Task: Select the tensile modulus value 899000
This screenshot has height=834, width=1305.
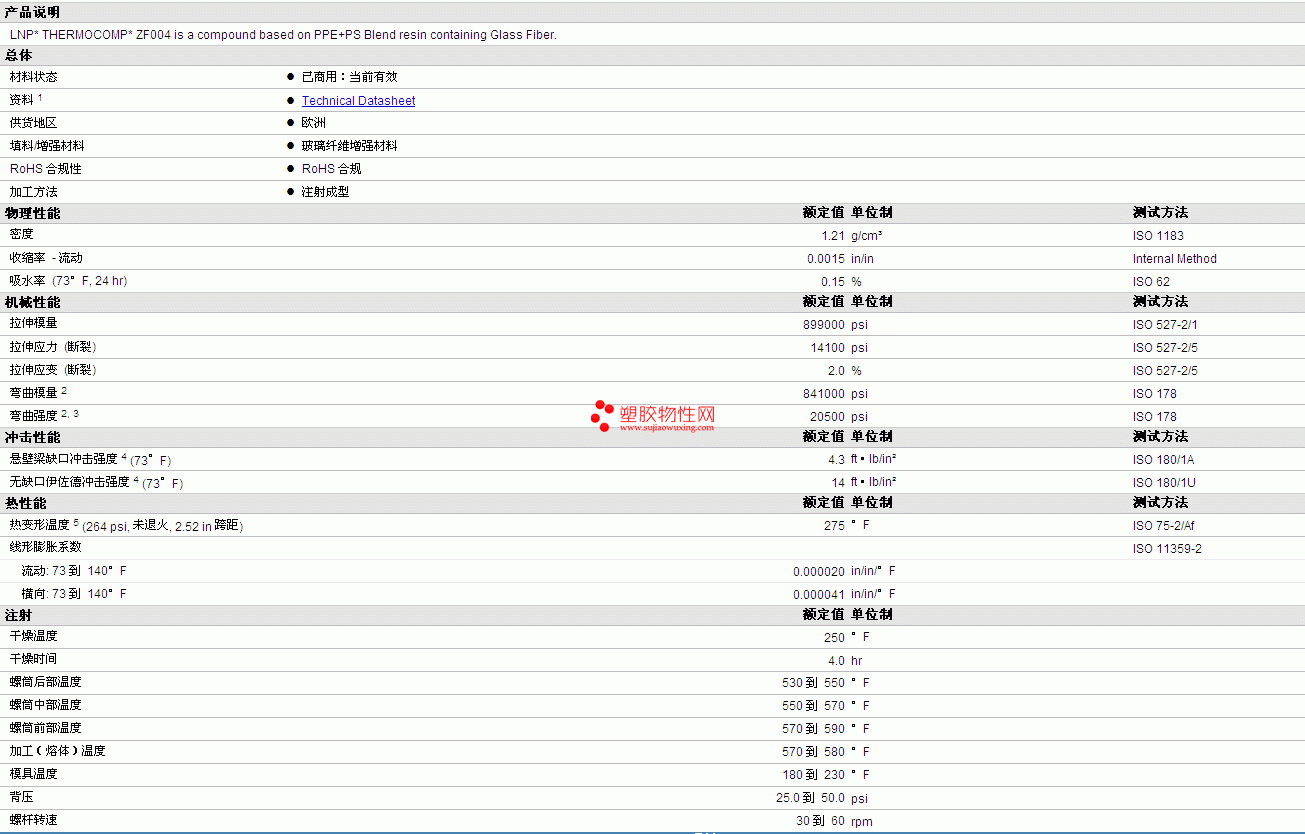Action: tap(824, 325)
